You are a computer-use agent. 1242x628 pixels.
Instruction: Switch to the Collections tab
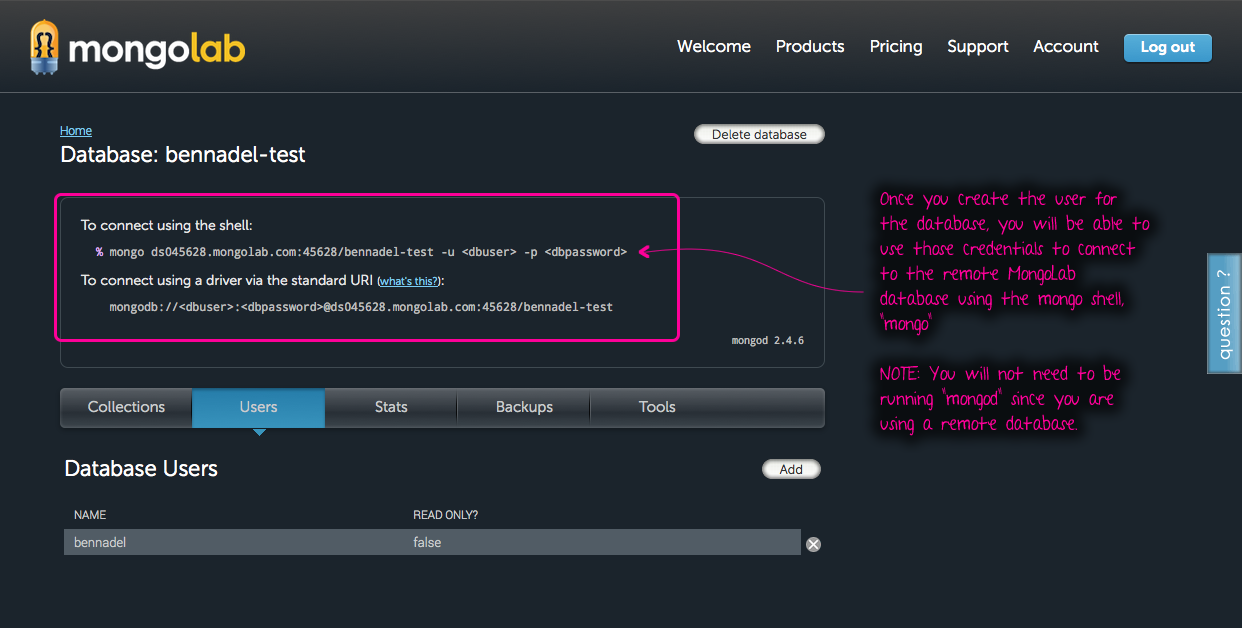(x=126, y=407)
